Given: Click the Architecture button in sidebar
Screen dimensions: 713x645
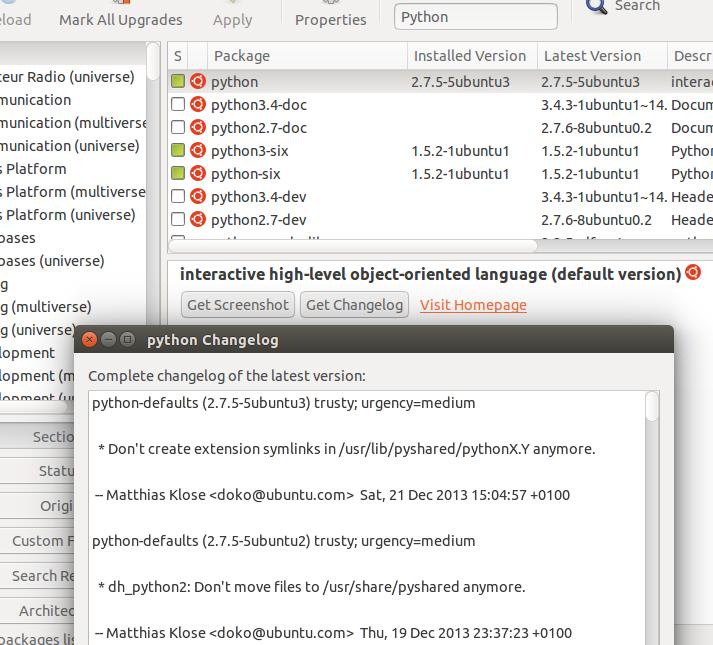Looking at the screenshot, I should [x=37, y=610].
